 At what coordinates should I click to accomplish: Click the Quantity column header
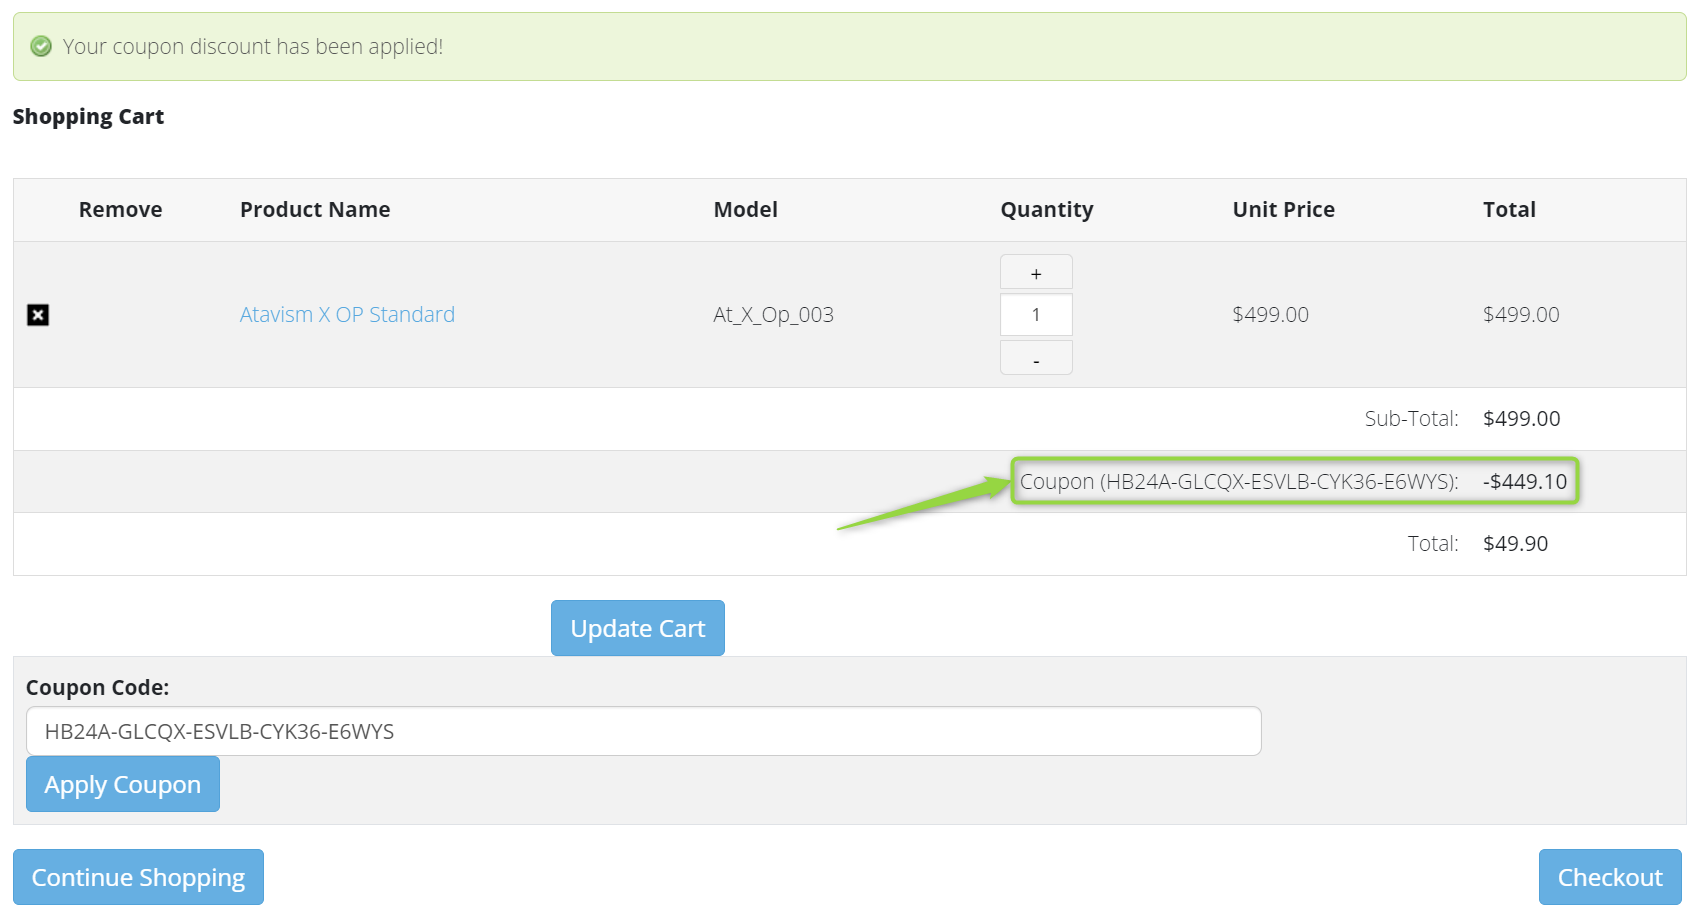(1046, 210)
